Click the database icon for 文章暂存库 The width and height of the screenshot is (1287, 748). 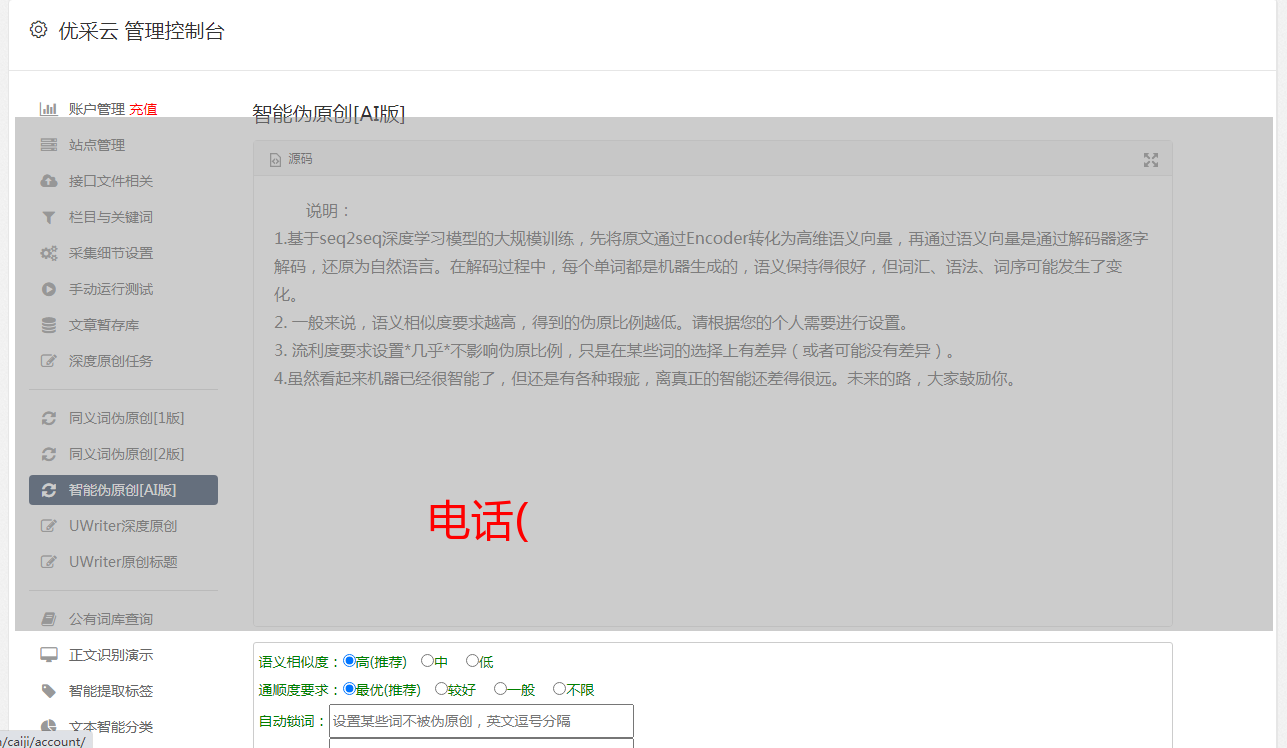click(48, 325)
